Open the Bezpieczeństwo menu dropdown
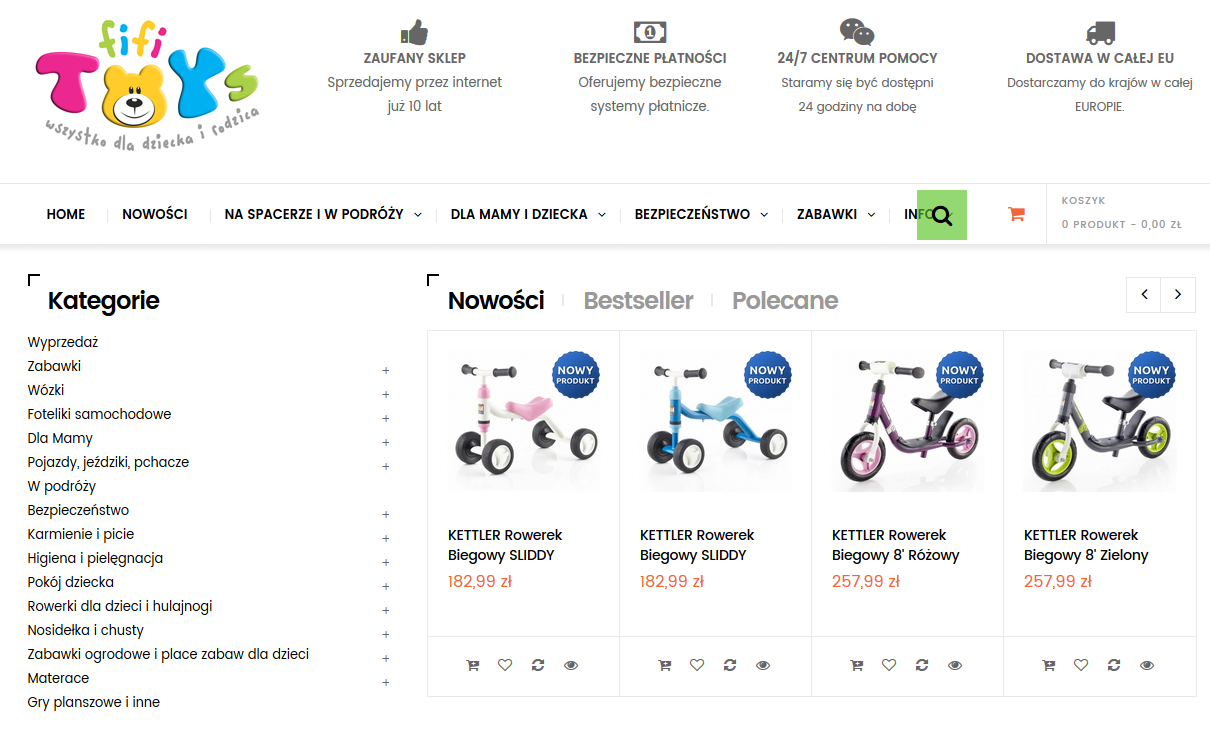This screenshot has height=737, width=1210. [x=701, y=214]
